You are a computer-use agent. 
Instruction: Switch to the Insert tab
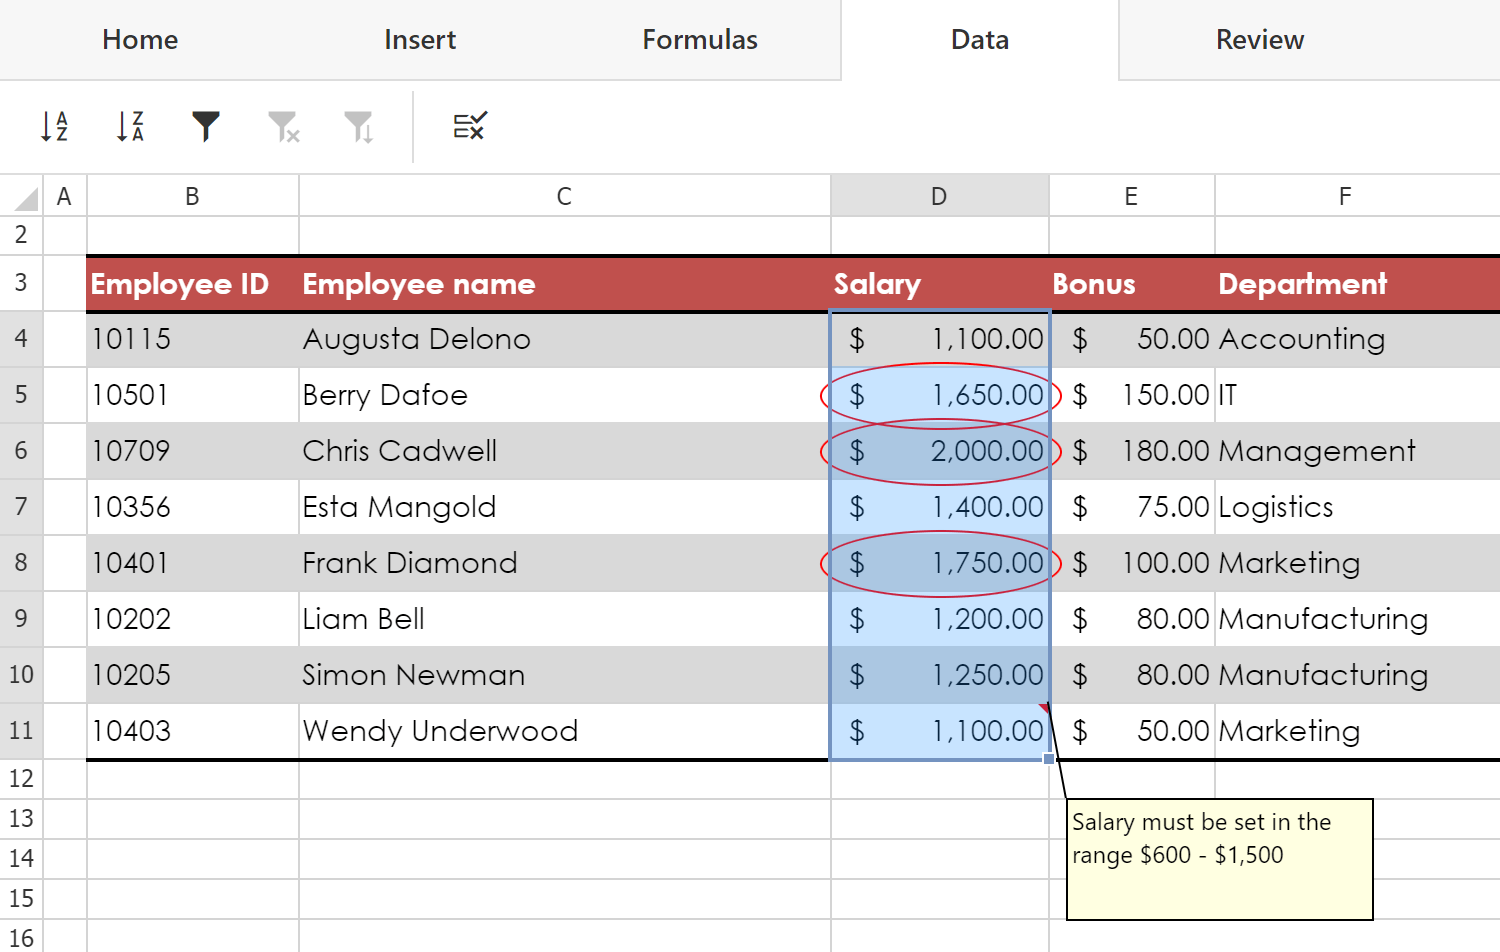(x=420, y=40)
